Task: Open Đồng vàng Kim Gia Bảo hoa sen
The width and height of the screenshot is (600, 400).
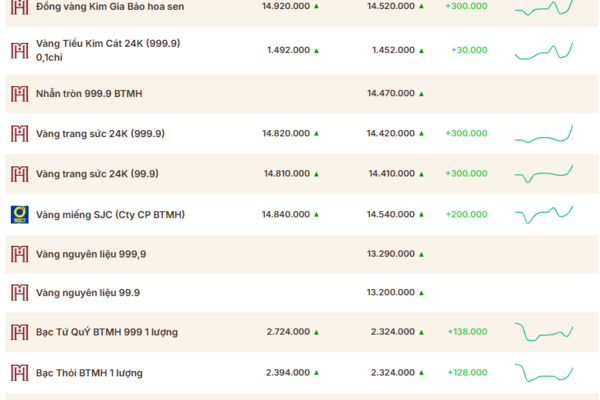Action: [110, 7]
